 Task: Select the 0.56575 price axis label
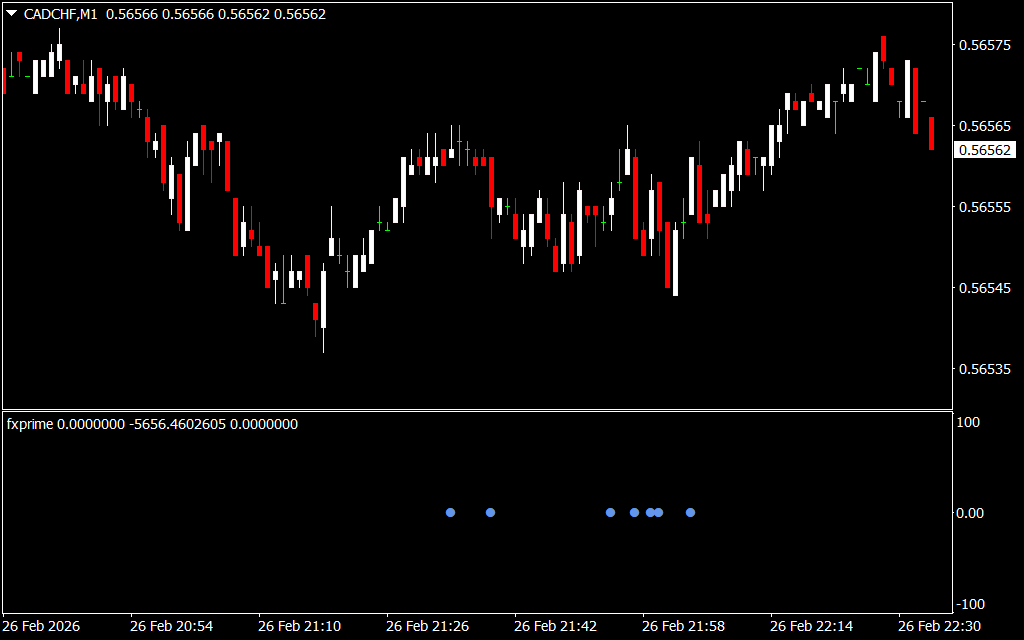[x=984, y=45]
